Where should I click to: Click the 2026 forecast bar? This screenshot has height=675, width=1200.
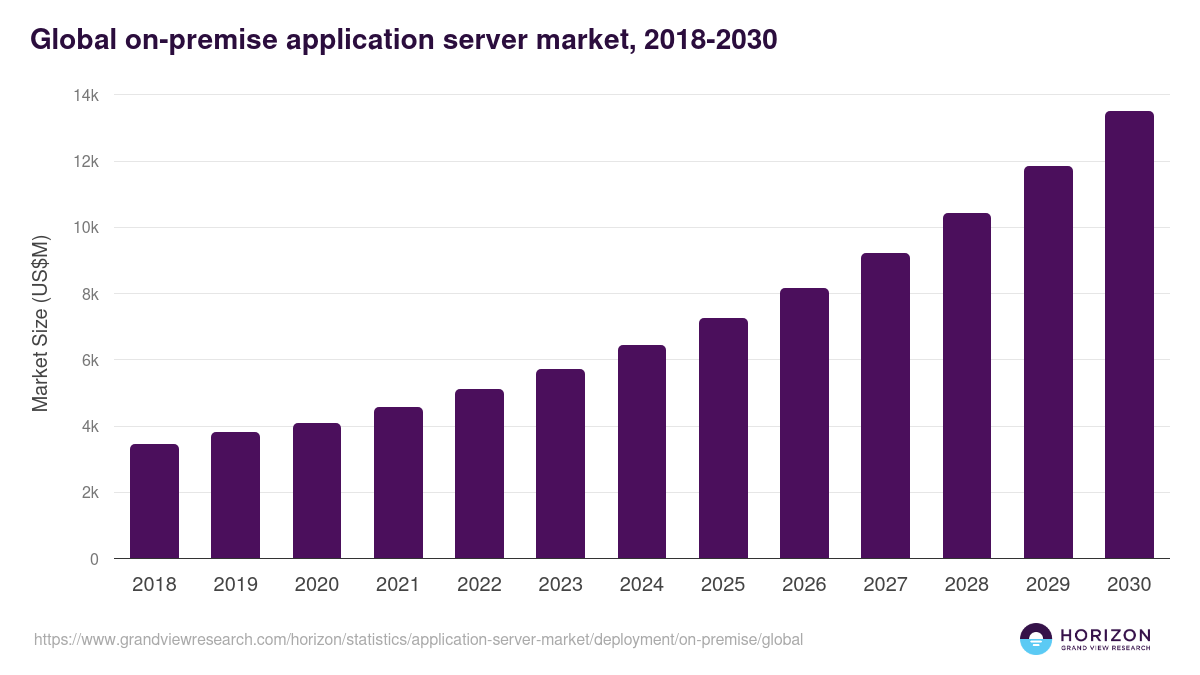point(804,423)
